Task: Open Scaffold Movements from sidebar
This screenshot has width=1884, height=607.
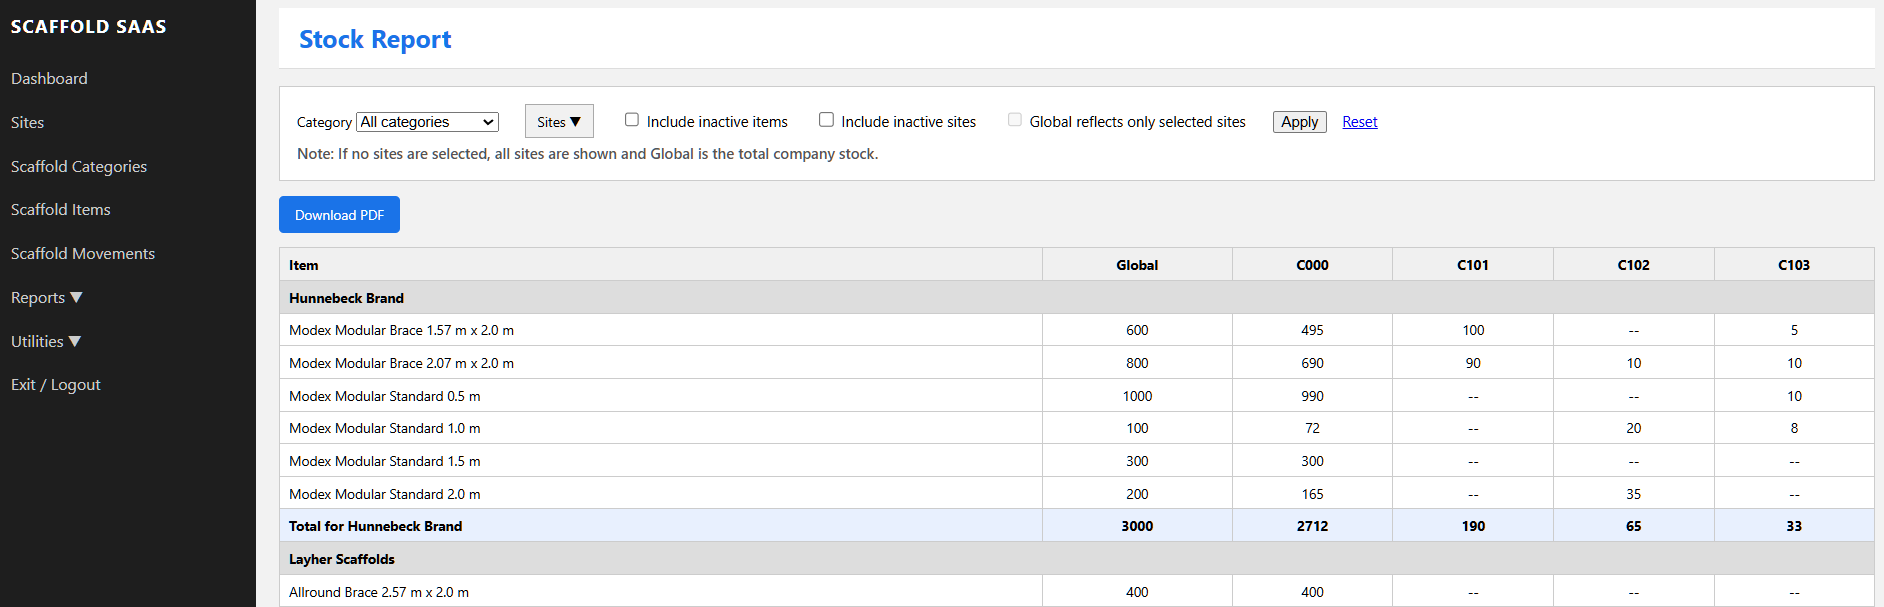Action: [83, 253]
